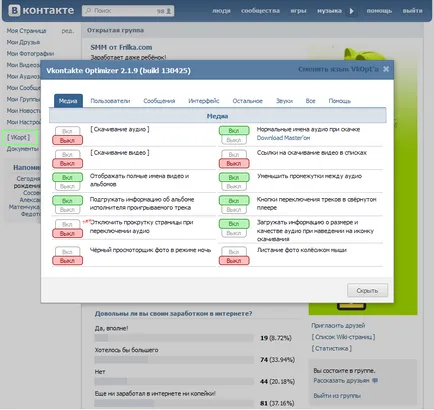Open the Download Master'ом link
The width and height of the screenshot is (434, 410).
click(x=283, y=138)
